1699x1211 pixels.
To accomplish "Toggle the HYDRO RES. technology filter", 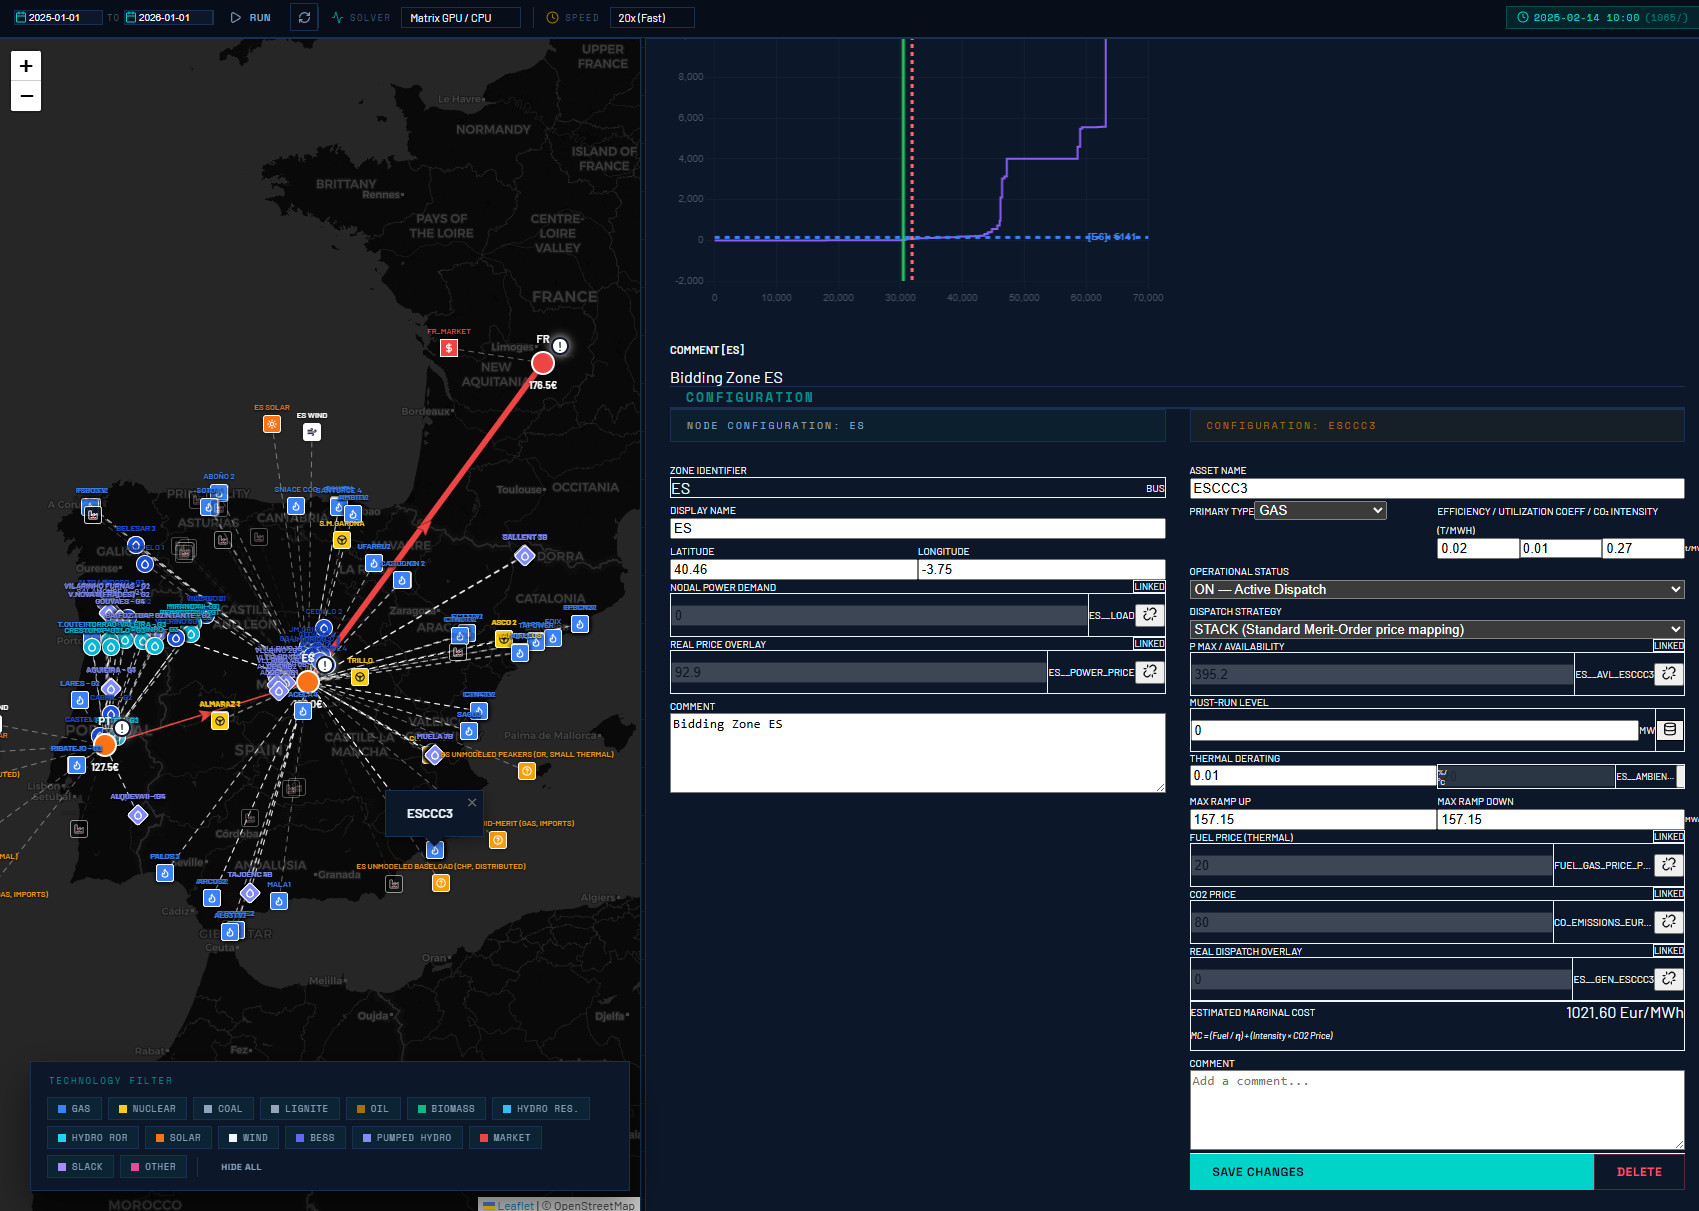I will [x=540, y=1108].
